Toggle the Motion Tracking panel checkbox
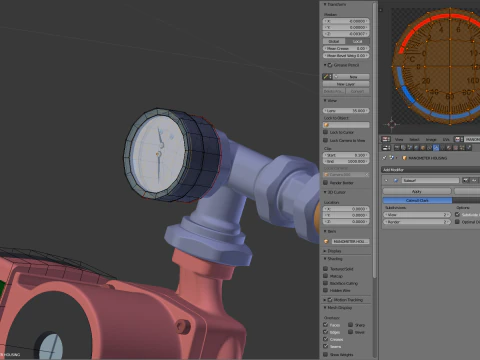The image size is (480, 360). coord(330,300)
